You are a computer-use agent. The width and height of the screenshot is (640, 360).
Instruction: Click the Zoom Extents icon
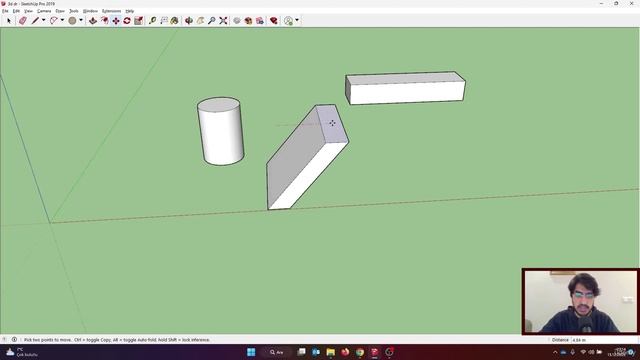[223, 20]
